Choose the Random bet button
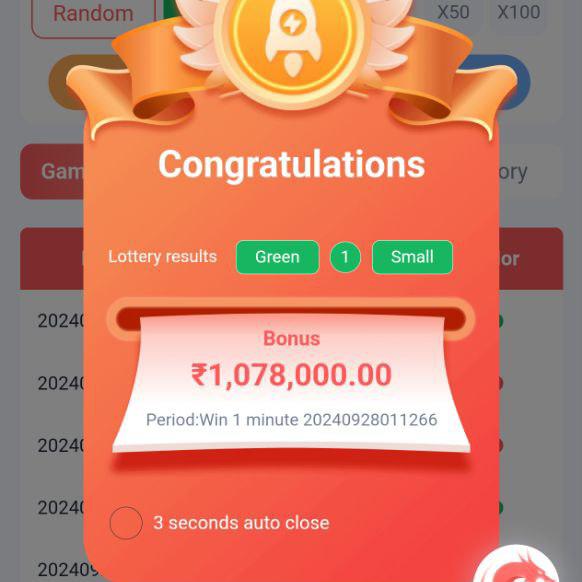 93,15
